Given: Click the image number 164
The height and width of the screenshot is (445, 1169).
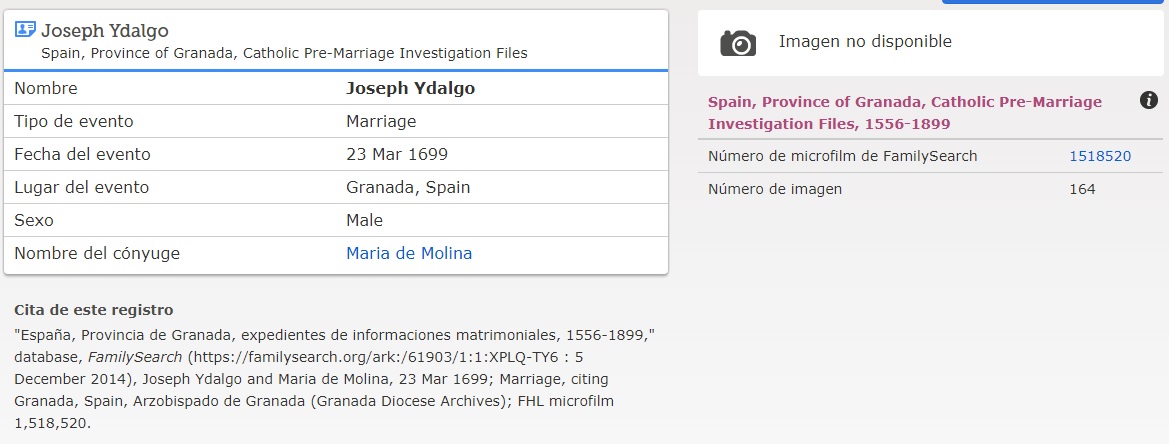Looking at the screenshot, I should coord(1082,189).
